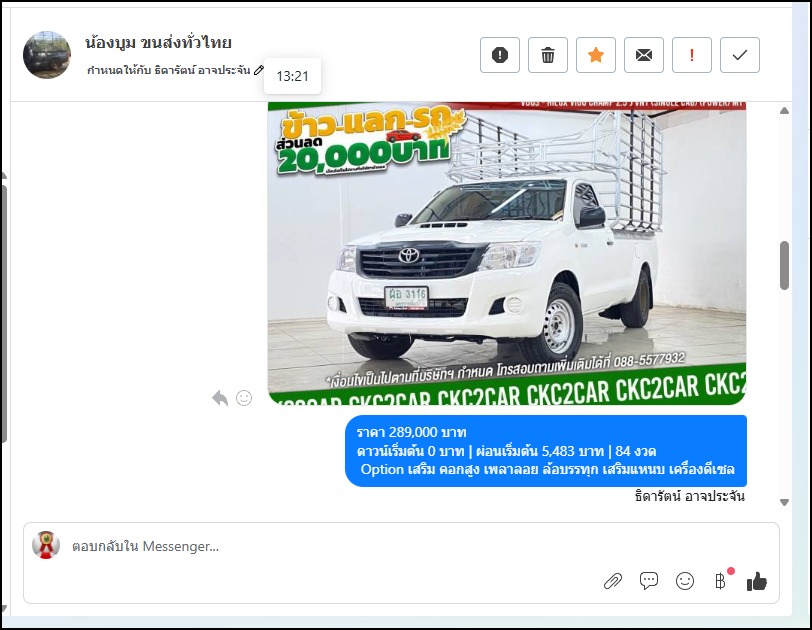Viewport: 812px width, 630px height.
Task: Edit assignee with pencil icon
Action: [x=259, y=70]
